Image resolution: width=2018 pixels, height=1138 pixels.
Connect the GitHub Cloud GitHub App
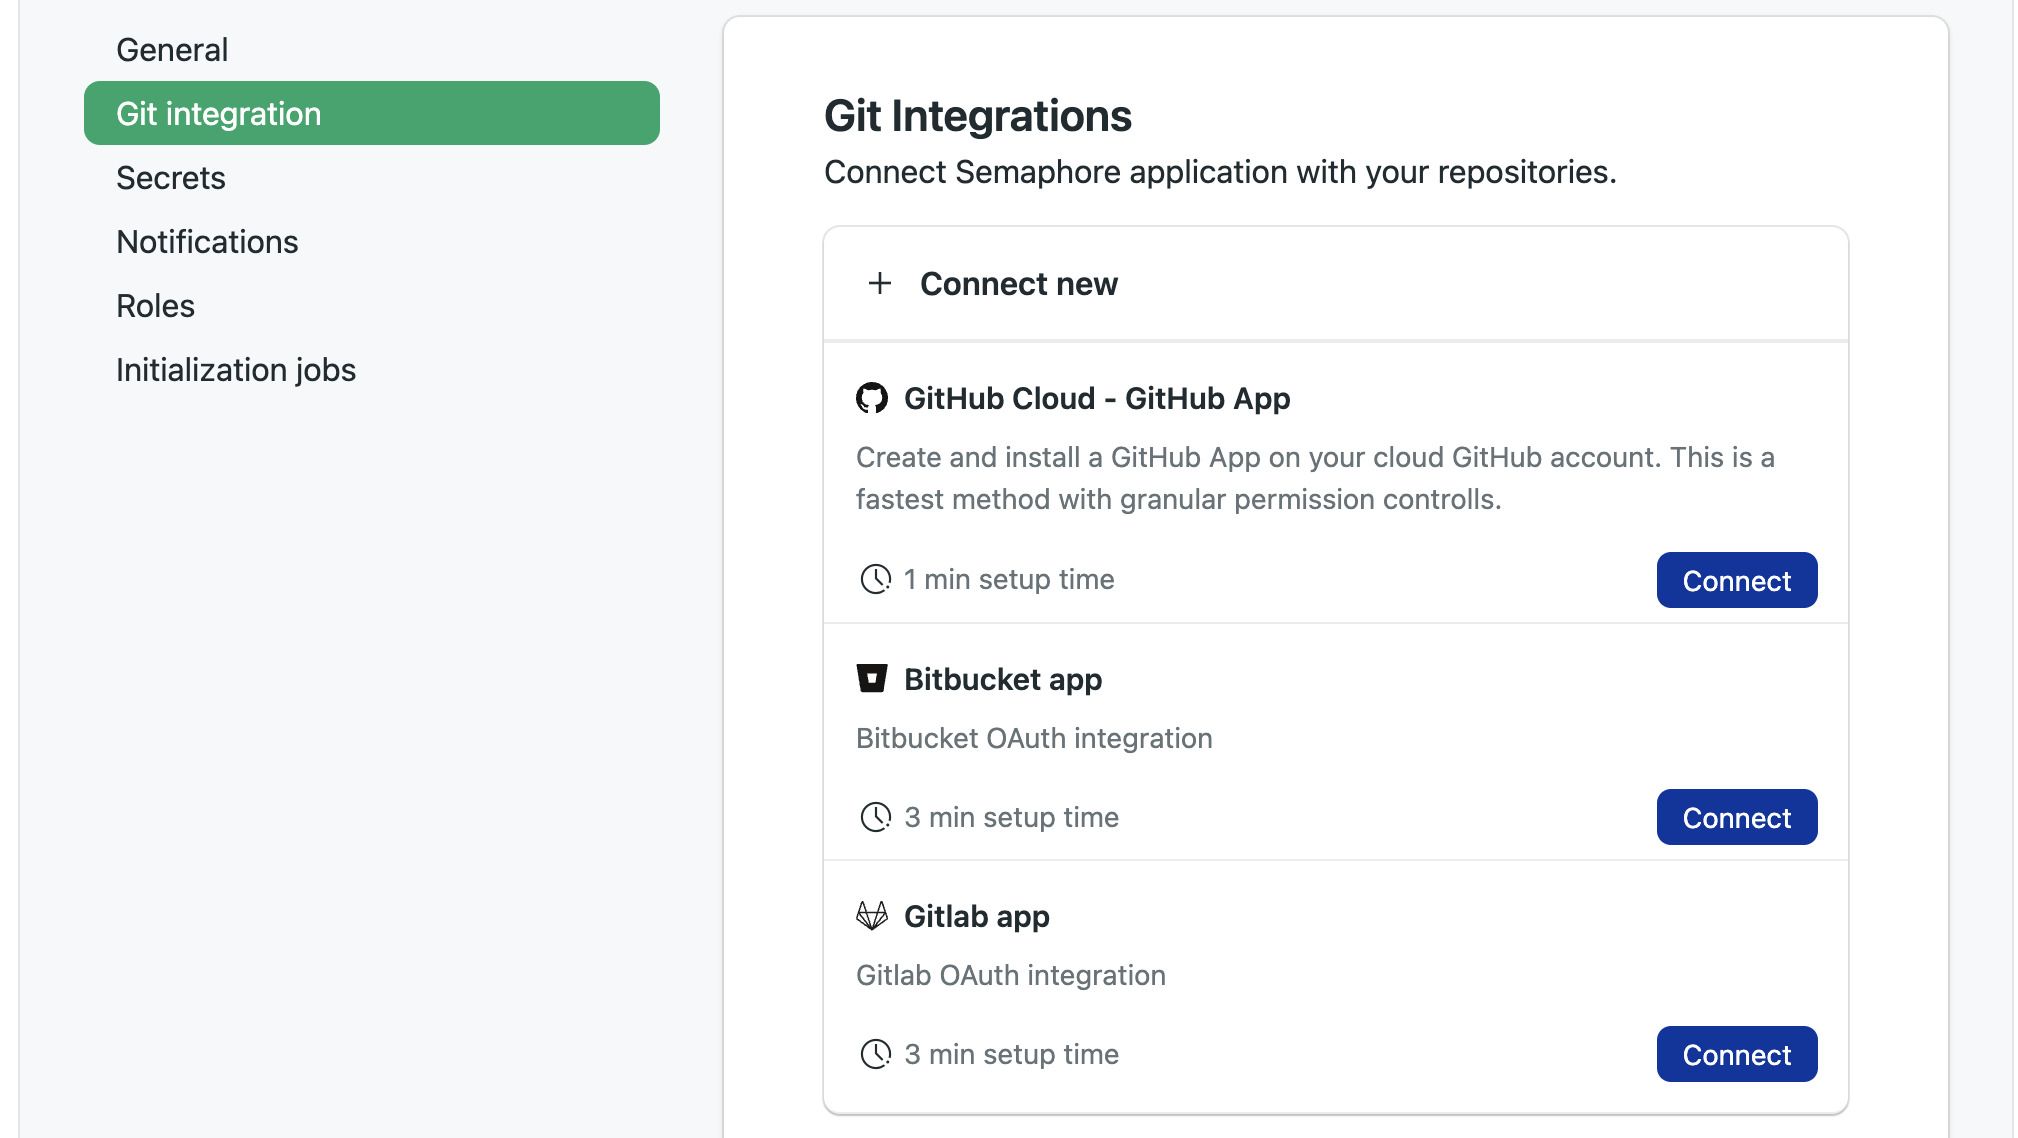(1737, 580)
